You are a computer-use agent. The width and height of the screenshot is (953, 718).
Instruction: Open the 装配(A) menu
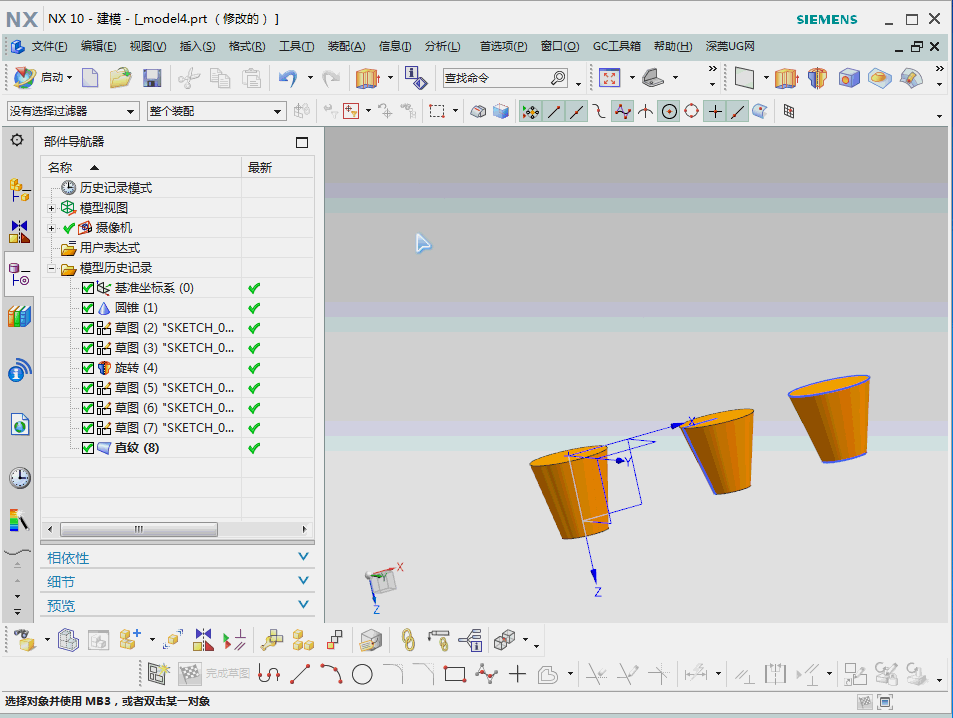(x=346, y=46)
